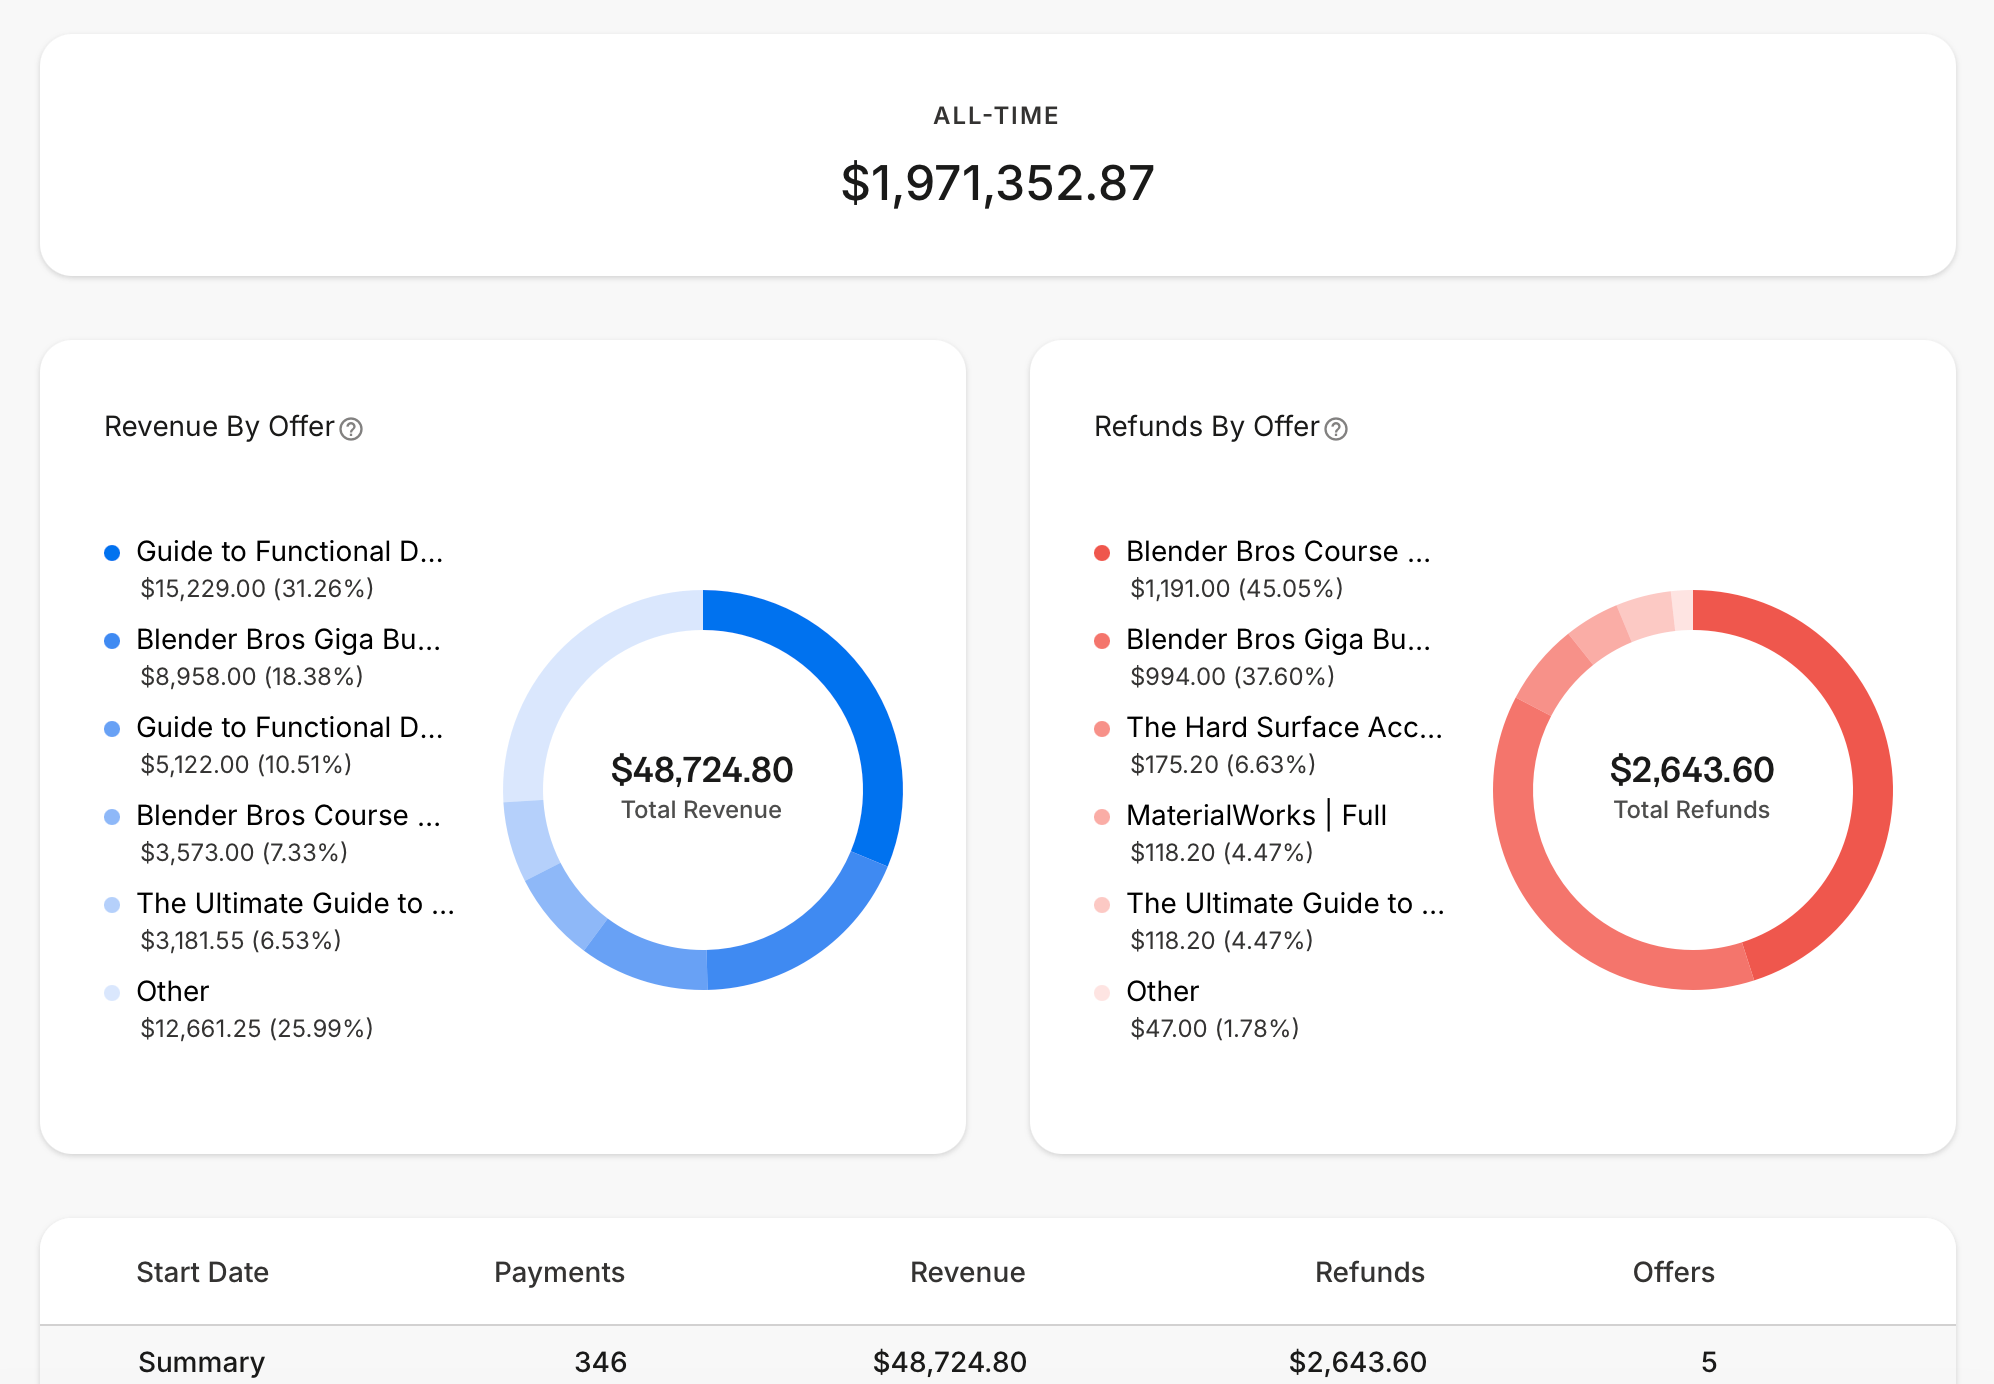Image resolution: width=1994 pixels, height=1384 pixels.
Task: Click the blue dot beside Guide to Functional D...
Action: point(113,551)
